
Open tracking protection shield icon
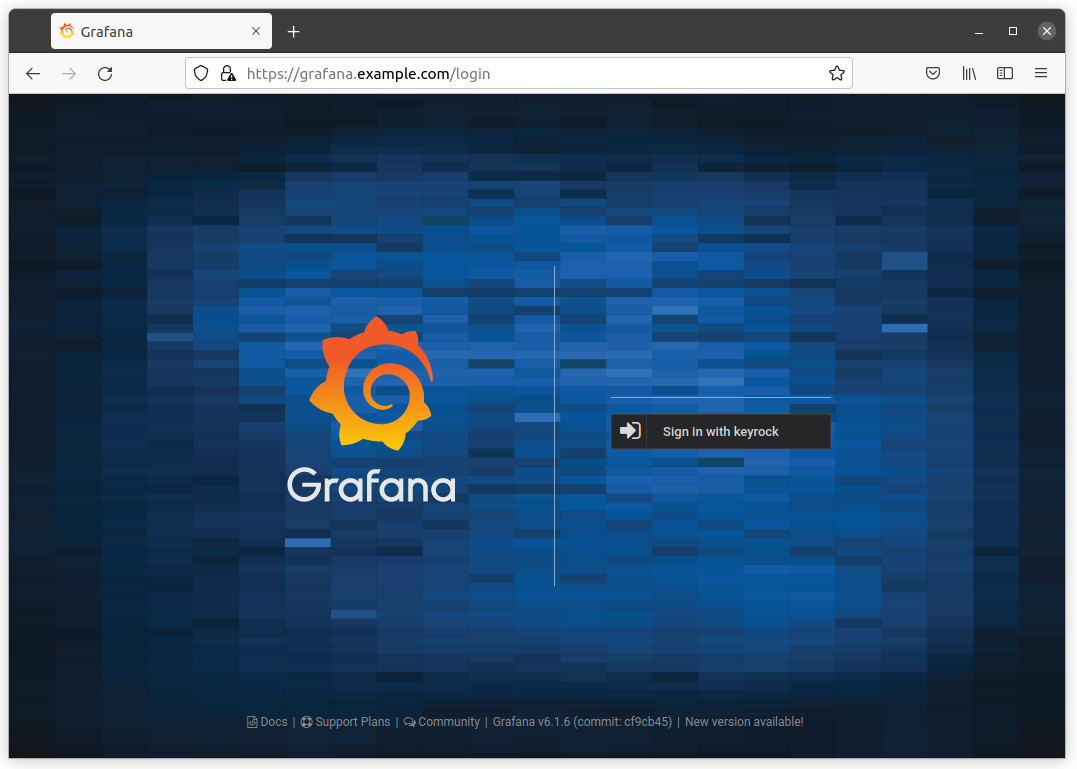coord(201,73)
